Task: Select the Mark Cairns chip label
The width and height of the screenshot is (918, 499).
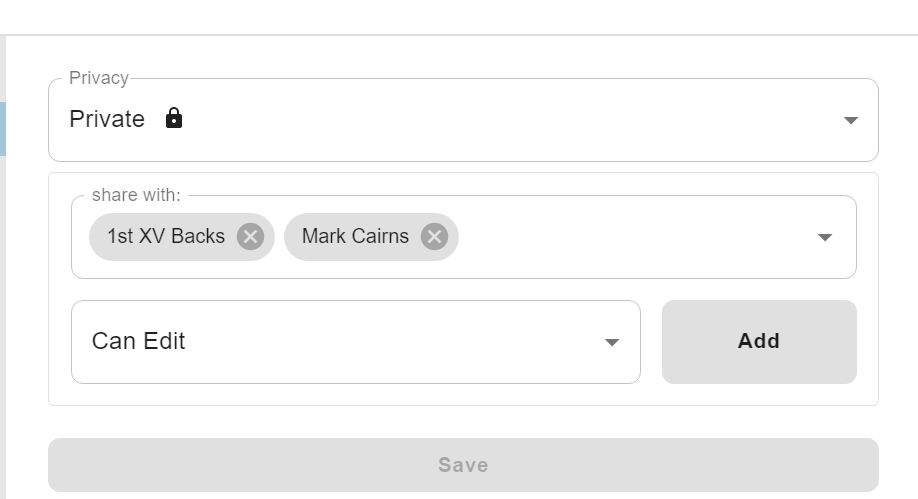Action: (x=355, y=236)
